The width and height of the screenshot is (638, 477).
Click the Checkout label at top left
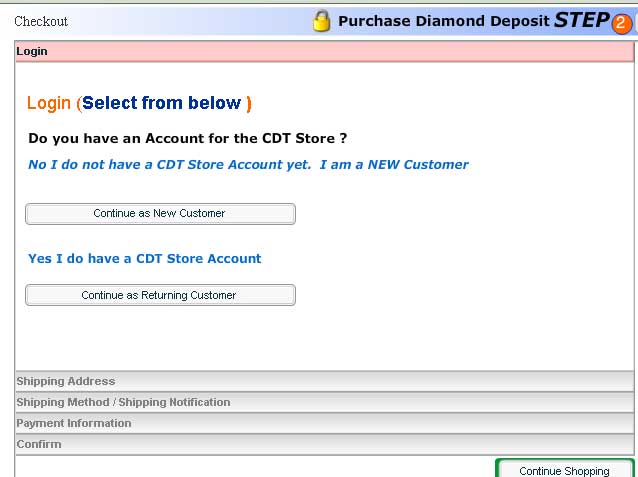point(41,21)
